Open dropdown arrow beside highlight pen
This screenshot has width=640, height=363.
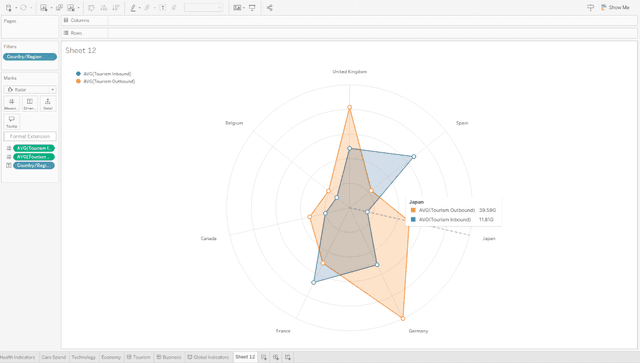pyautogui.click(x=140, y=8)
